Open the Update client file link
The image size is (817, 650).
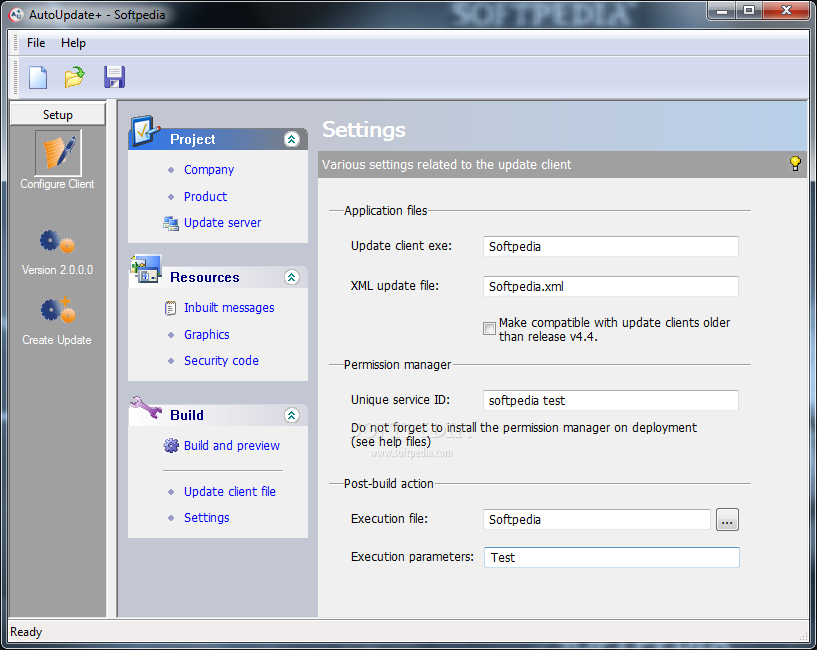pyautogui.click(x=230, y=492)
